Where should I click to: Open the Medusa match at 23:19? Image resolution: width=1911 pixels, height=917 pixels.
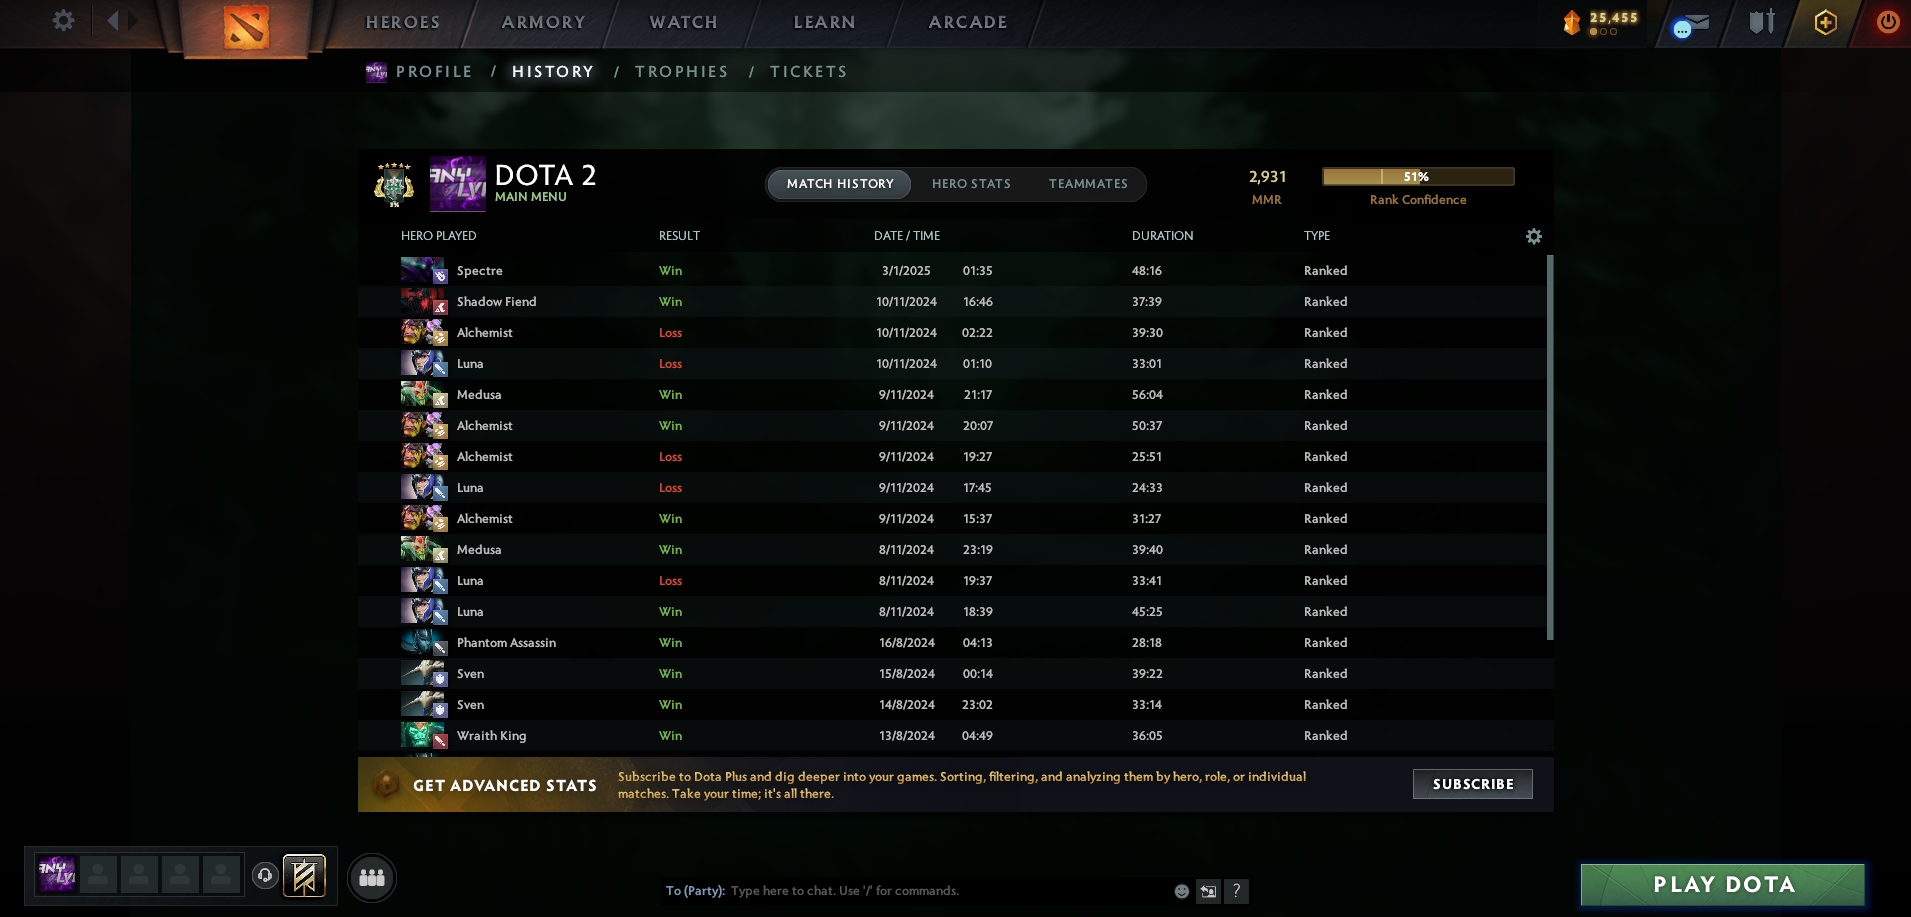click(x=952, y=549)
